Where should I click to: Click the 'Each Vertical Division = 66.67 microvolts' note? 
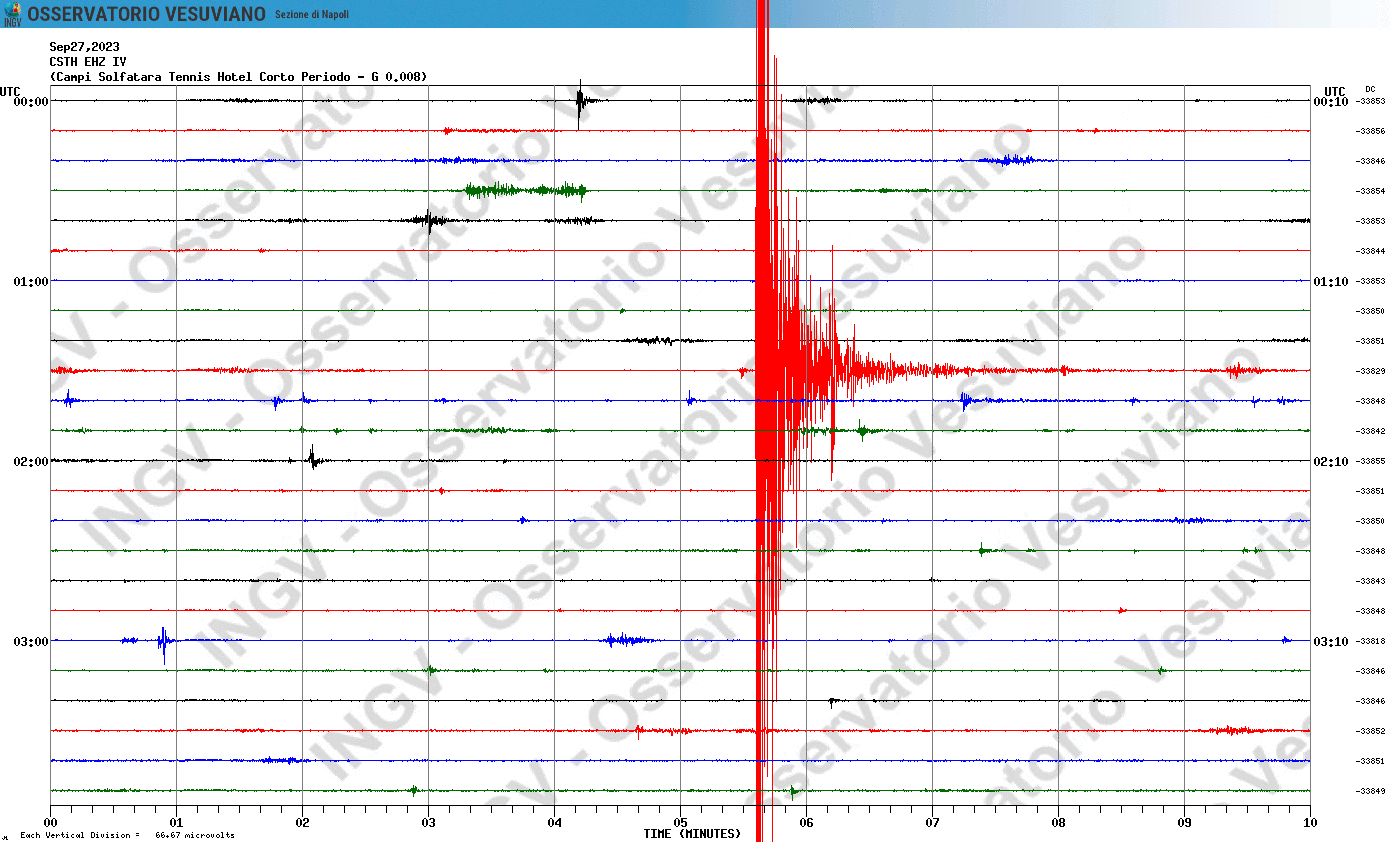click(x=127, y=835)
